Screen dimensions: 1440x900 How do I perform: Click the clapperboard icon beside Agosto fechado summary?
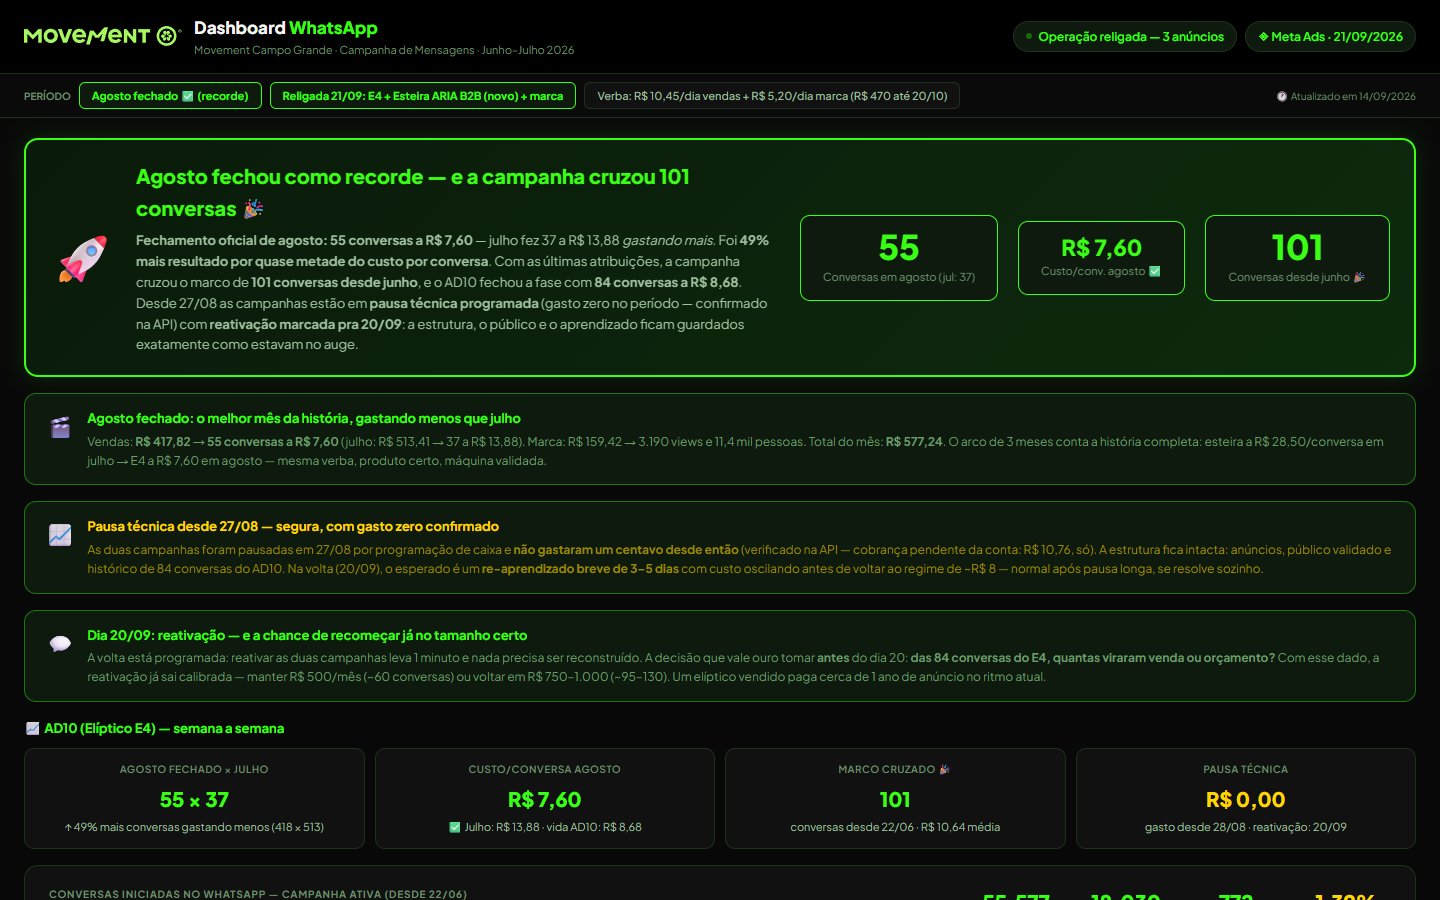click(x=60, y=428)
